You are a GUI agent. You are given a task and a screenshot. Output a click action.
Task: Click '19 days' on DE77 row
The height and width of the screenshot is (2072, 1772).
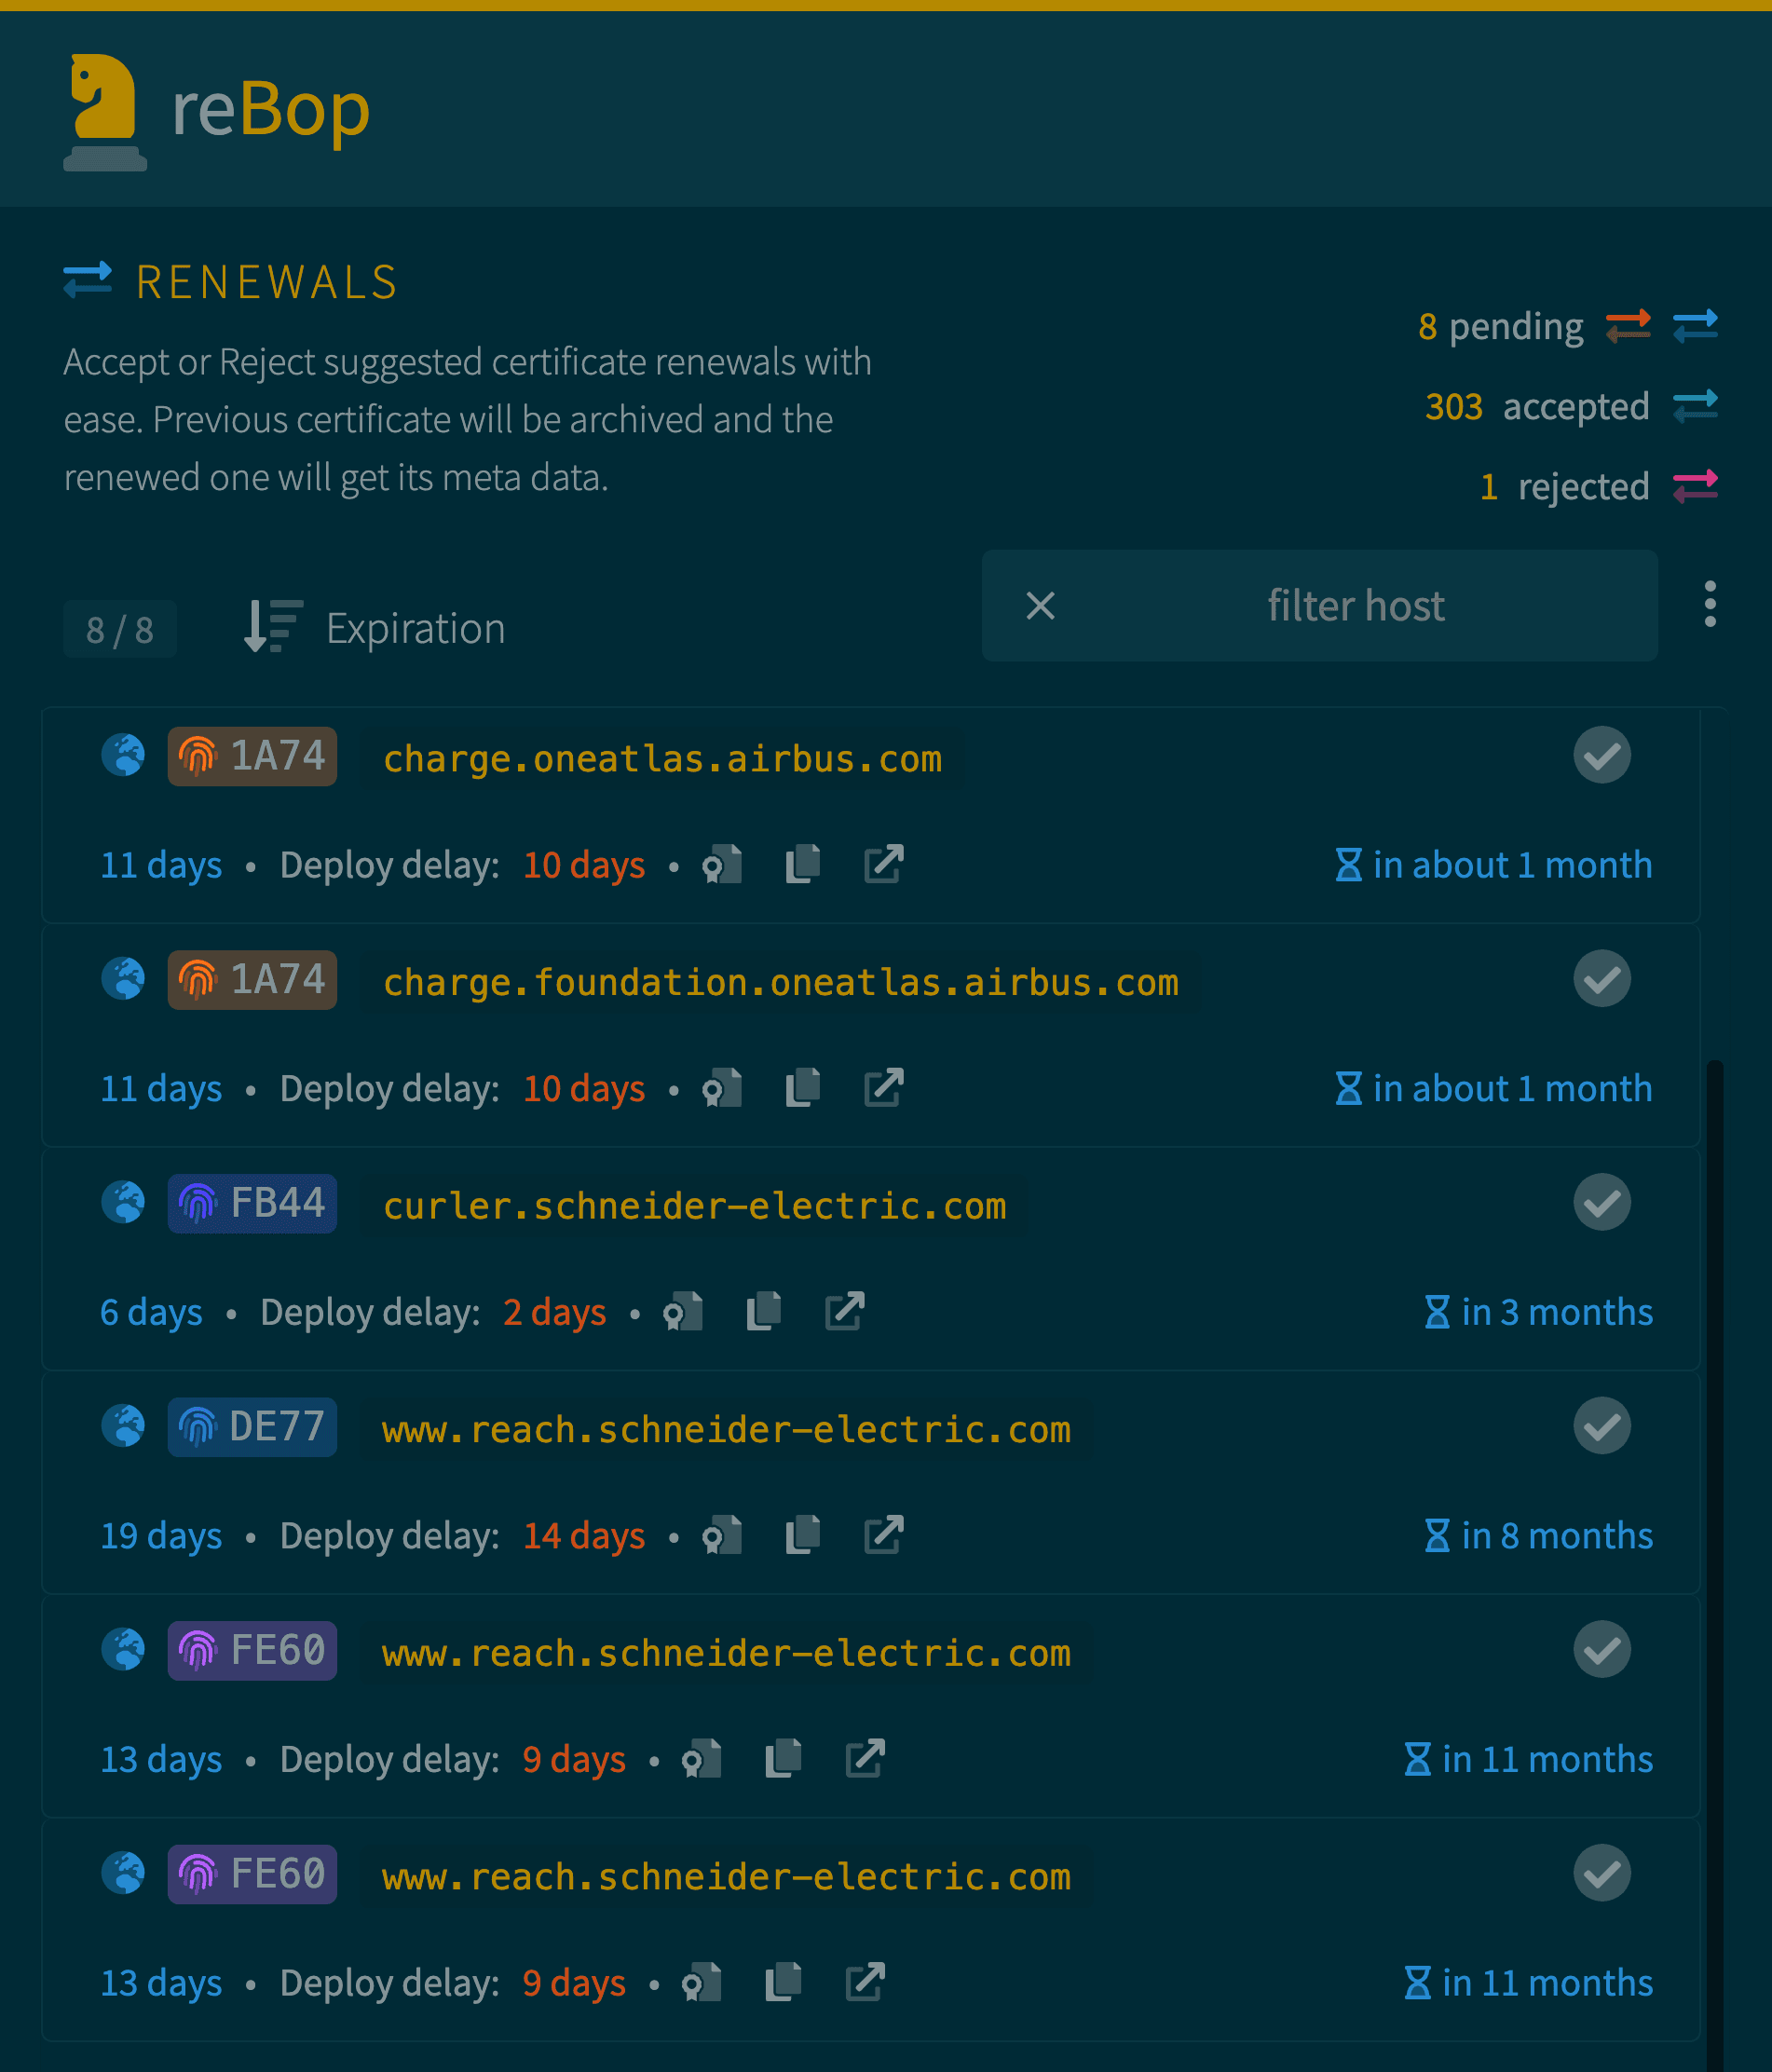161,1537
